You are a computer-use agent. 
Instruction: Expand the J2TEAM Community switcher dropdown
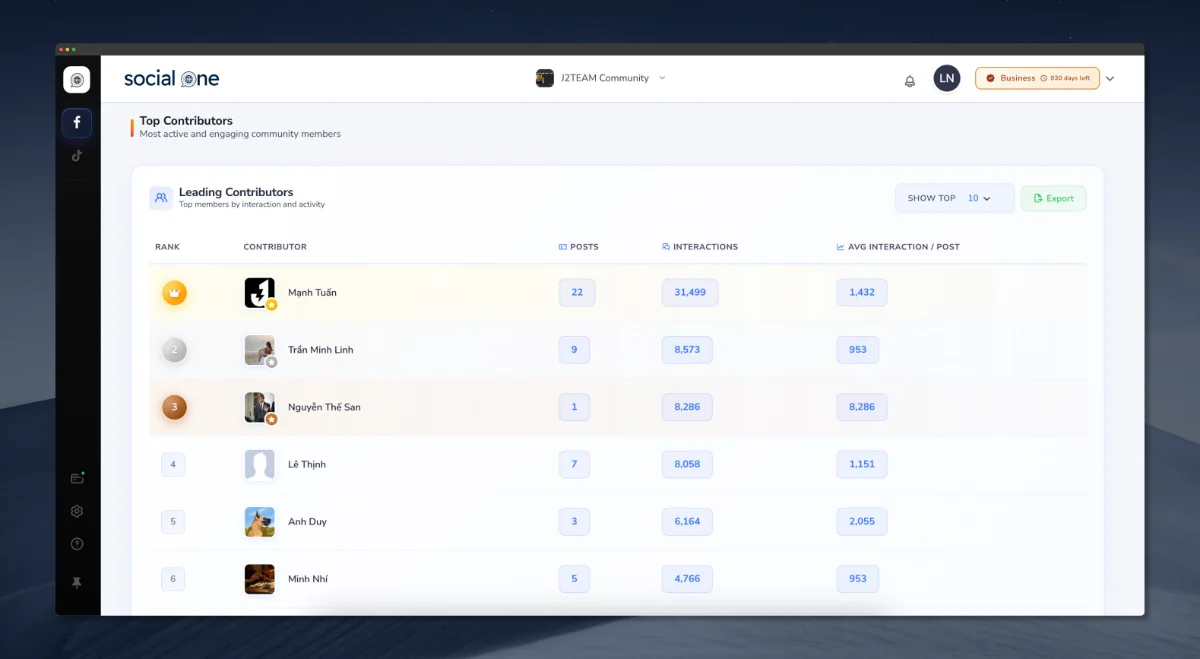click(659, 78)
